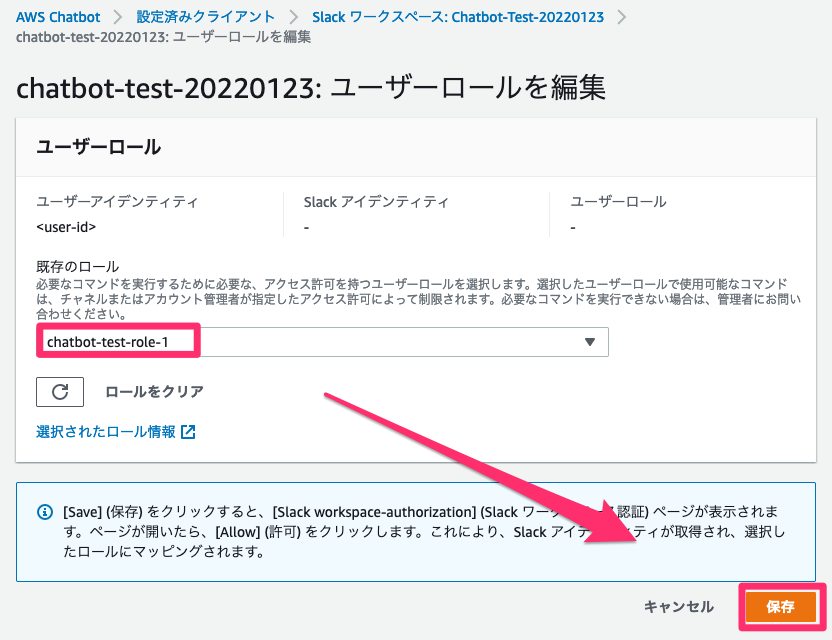Open 設定済みクライアント breadcrumb link
Screen dimensions: 832x640
coord(205,17)
